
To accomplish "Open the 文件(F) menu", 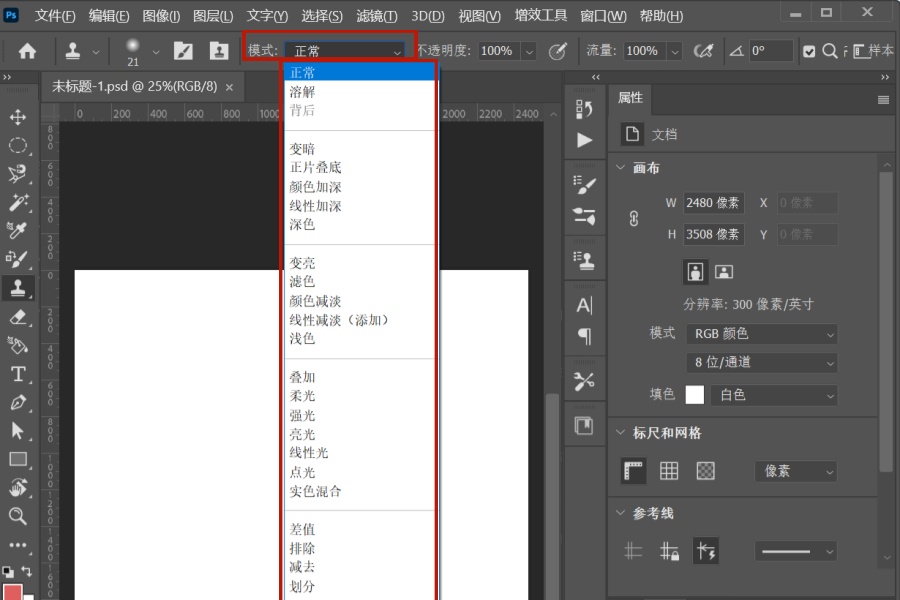I will [55, 16].
